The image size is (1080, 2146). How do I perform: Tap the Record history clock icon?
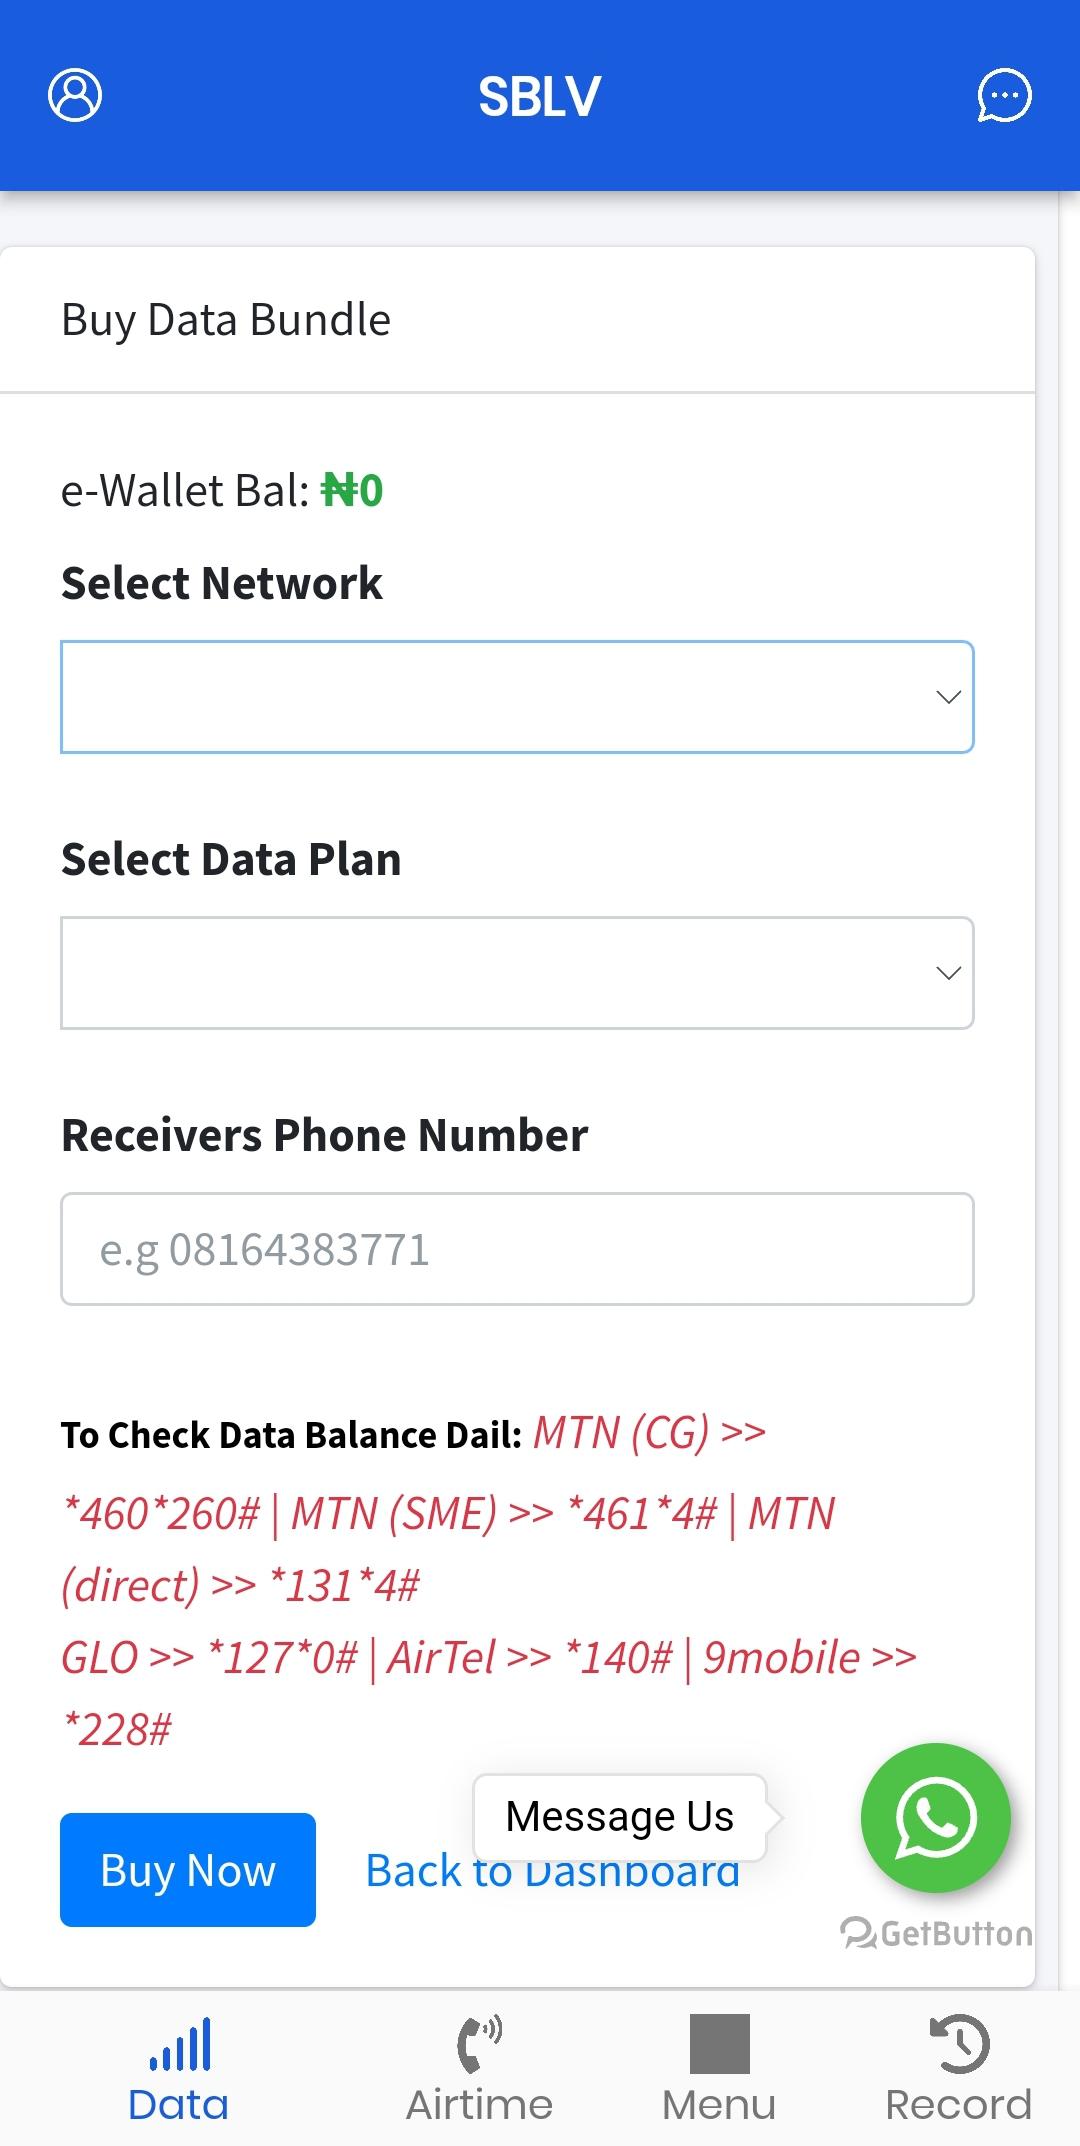958,2043
